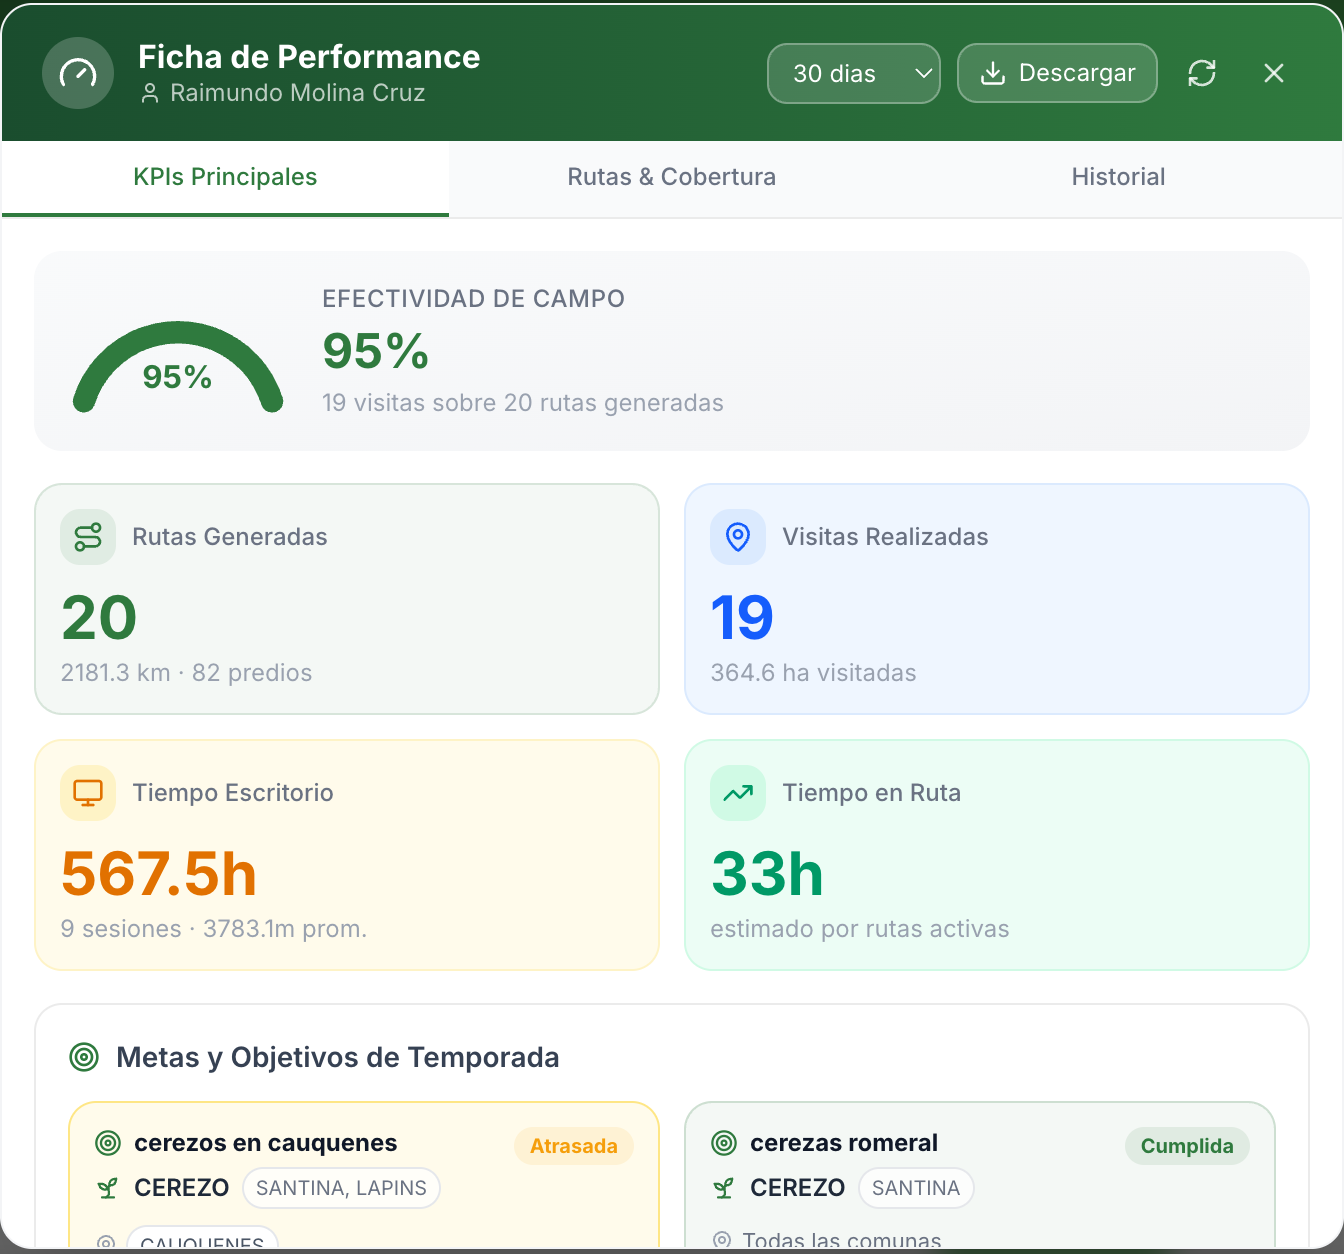Click the Raimundo Molina Cruz name

click(298, 93)
